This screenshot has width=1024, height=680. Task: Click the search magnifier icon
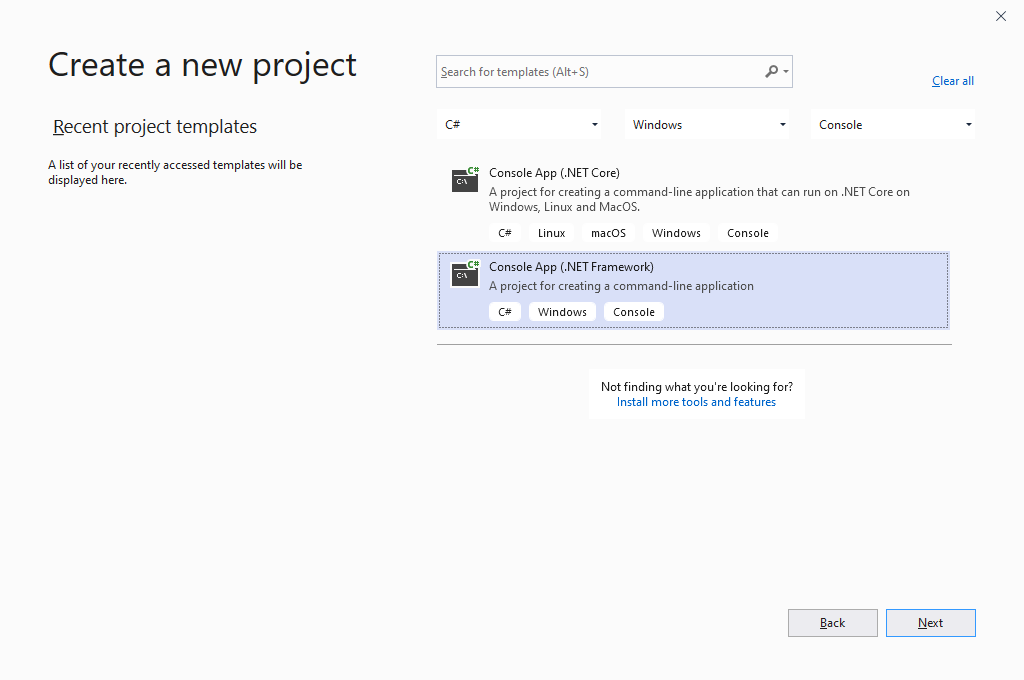771,71
